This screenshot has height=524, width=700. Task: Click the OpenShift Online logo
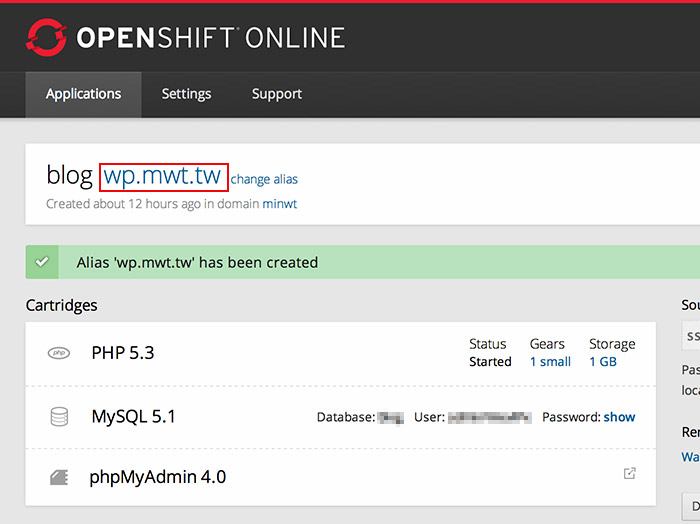[185, 37]
